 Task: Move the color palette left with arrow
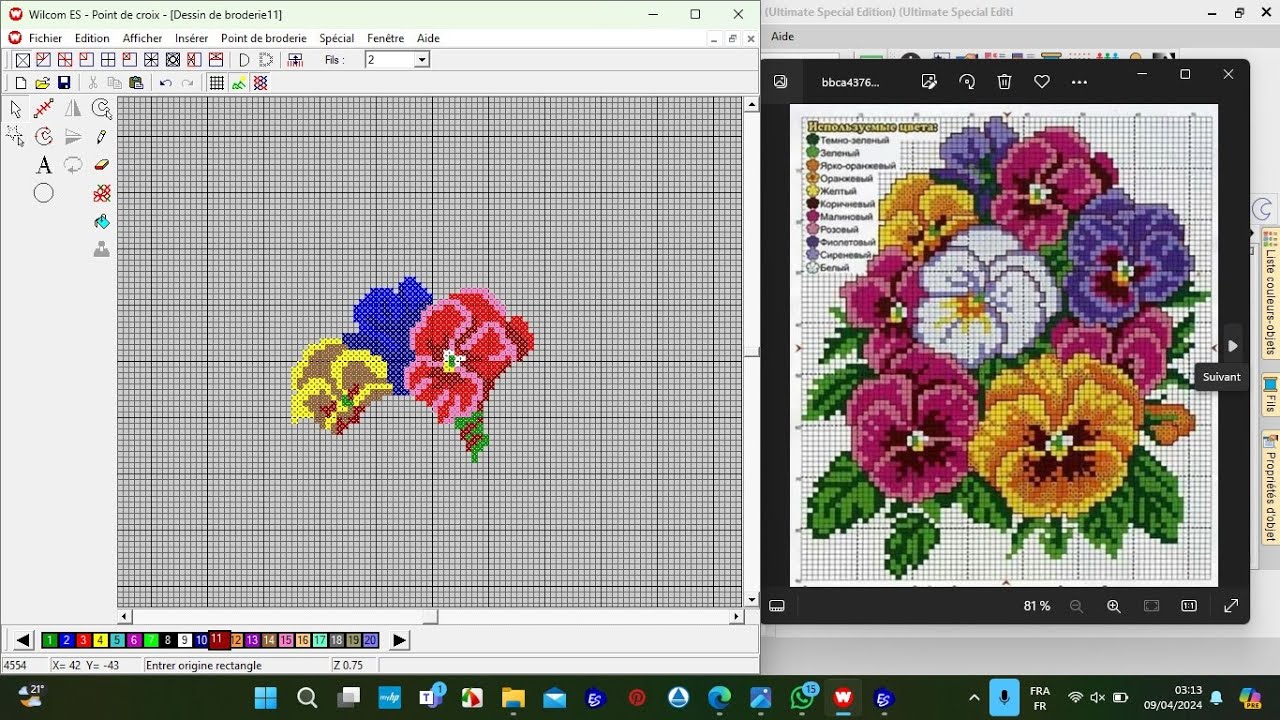(23, 641)
